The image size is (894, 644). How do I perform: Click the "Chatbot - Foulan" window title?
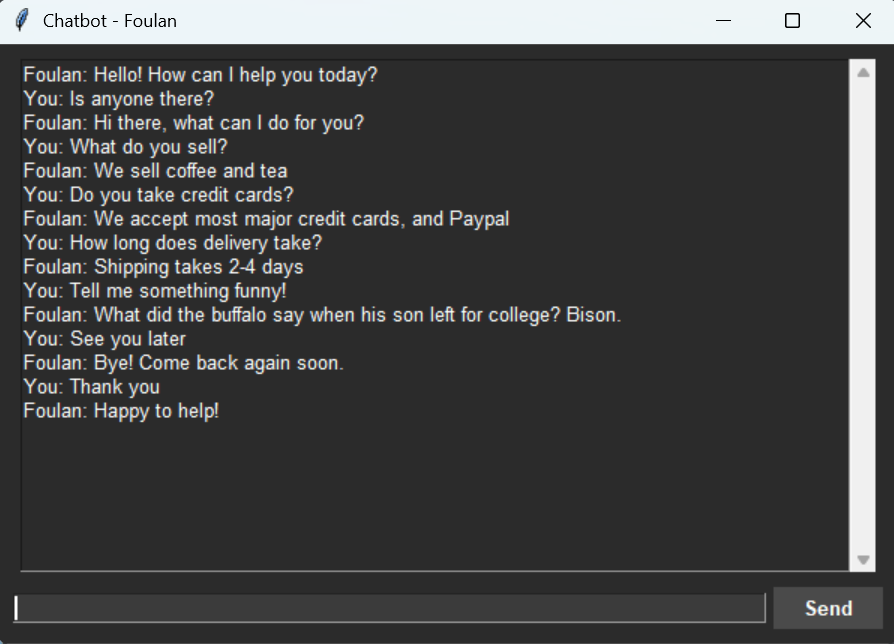click(110, 21)
